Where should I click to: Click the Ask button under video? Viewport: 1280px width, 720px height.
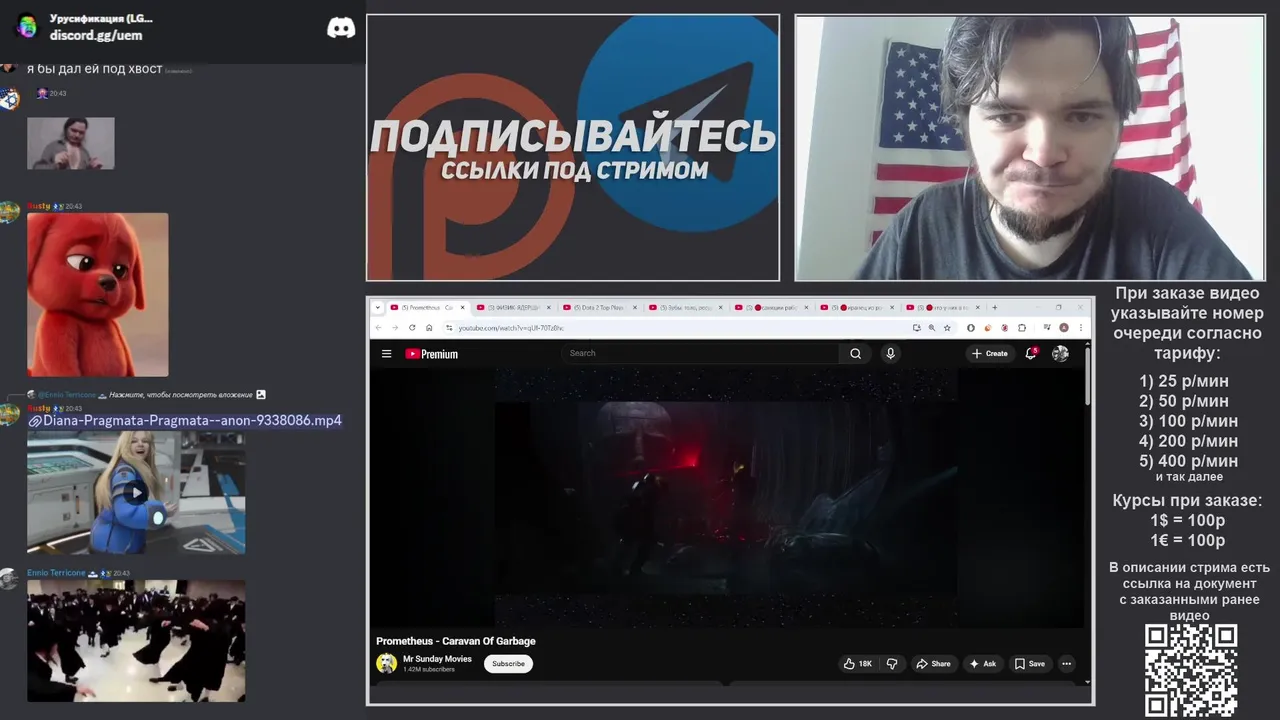point(982,664)
